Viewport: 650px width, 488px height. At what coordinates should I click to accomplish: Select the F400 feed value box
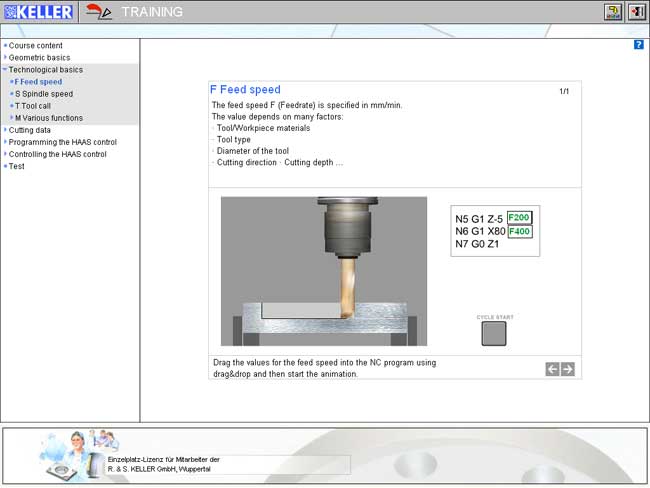(x=519, y=231)
